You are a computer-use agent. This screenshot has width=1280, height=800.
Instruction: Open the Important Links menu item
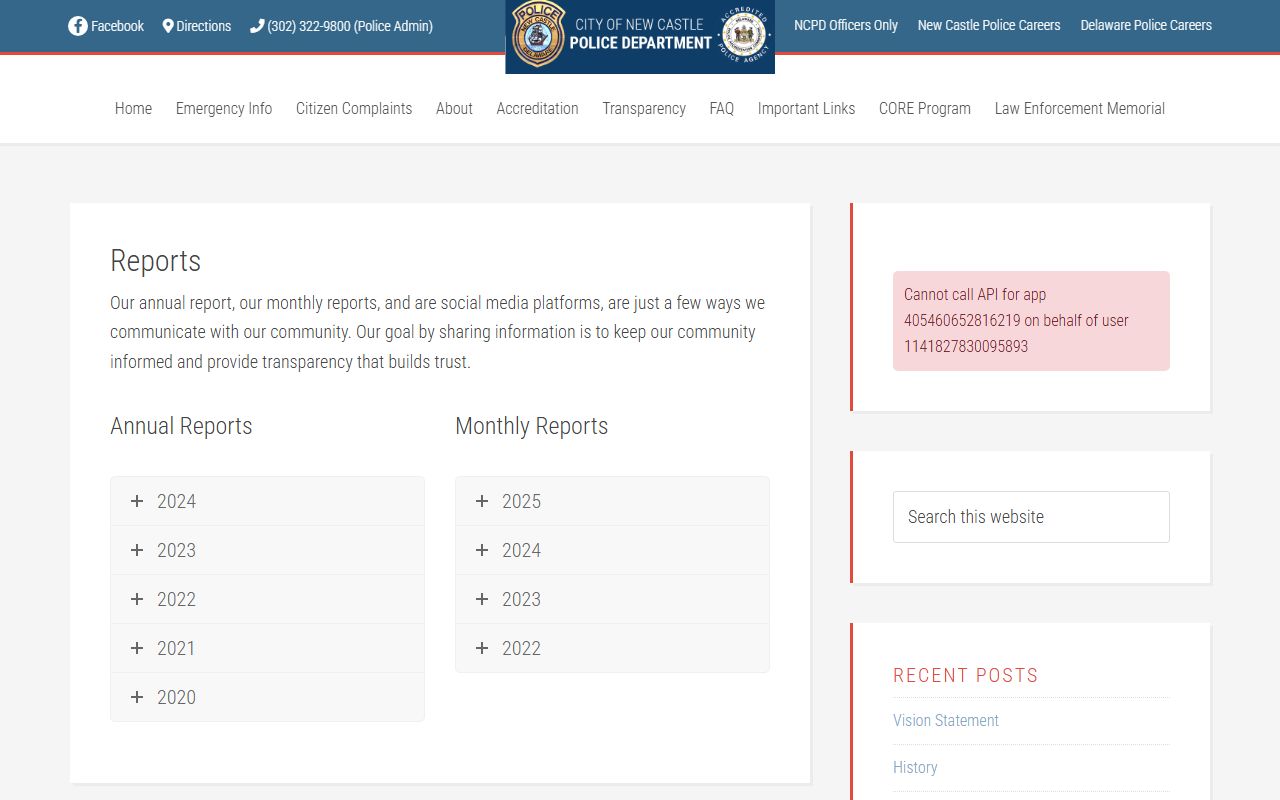806,108
